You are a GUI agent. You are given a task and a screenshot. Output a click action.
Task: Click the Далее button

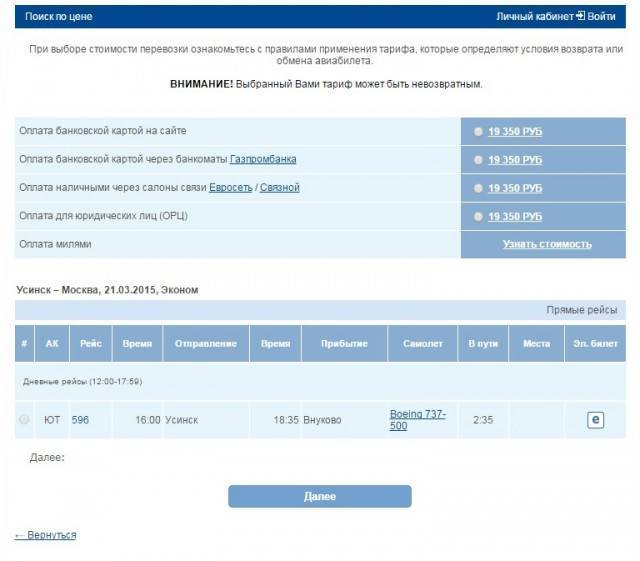point(320,496)
